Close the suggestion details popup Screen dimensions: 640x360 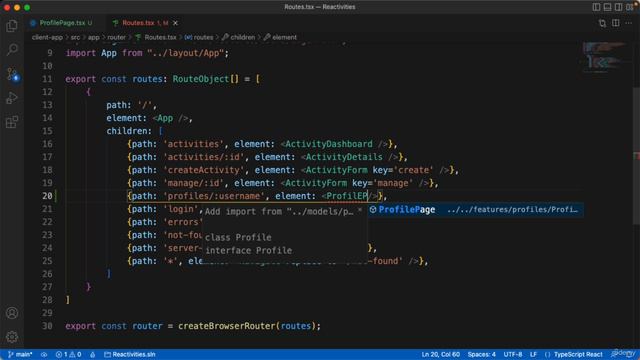pyautogui.click(x=360, y=210)
